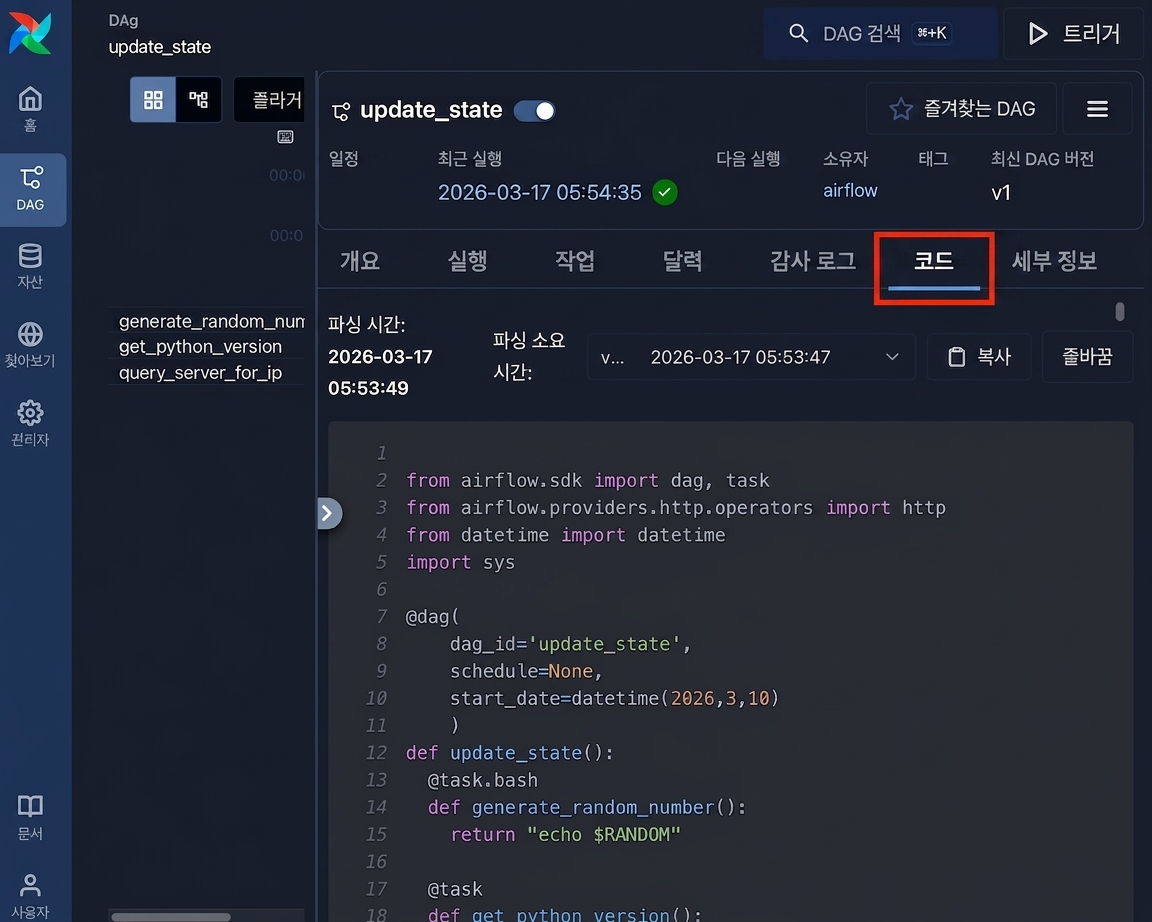The width and height of the screenshot is (1152, 922).
Task: Switch to the 감사 로그 tab
Action: (x=813, y=261)
